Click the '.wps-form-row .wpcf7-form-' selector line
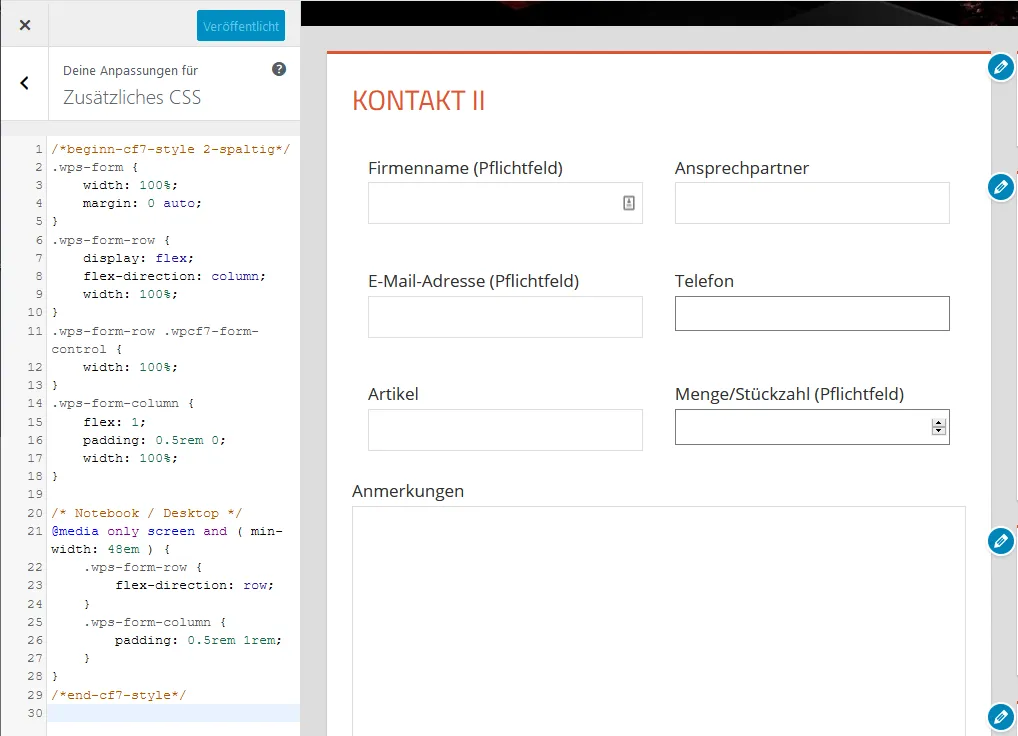 click(x=155, y=331)
